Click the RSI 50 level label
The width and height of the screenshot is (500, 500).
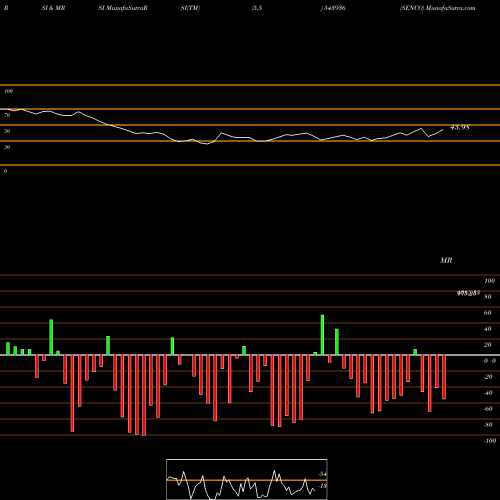pos(7,131)
